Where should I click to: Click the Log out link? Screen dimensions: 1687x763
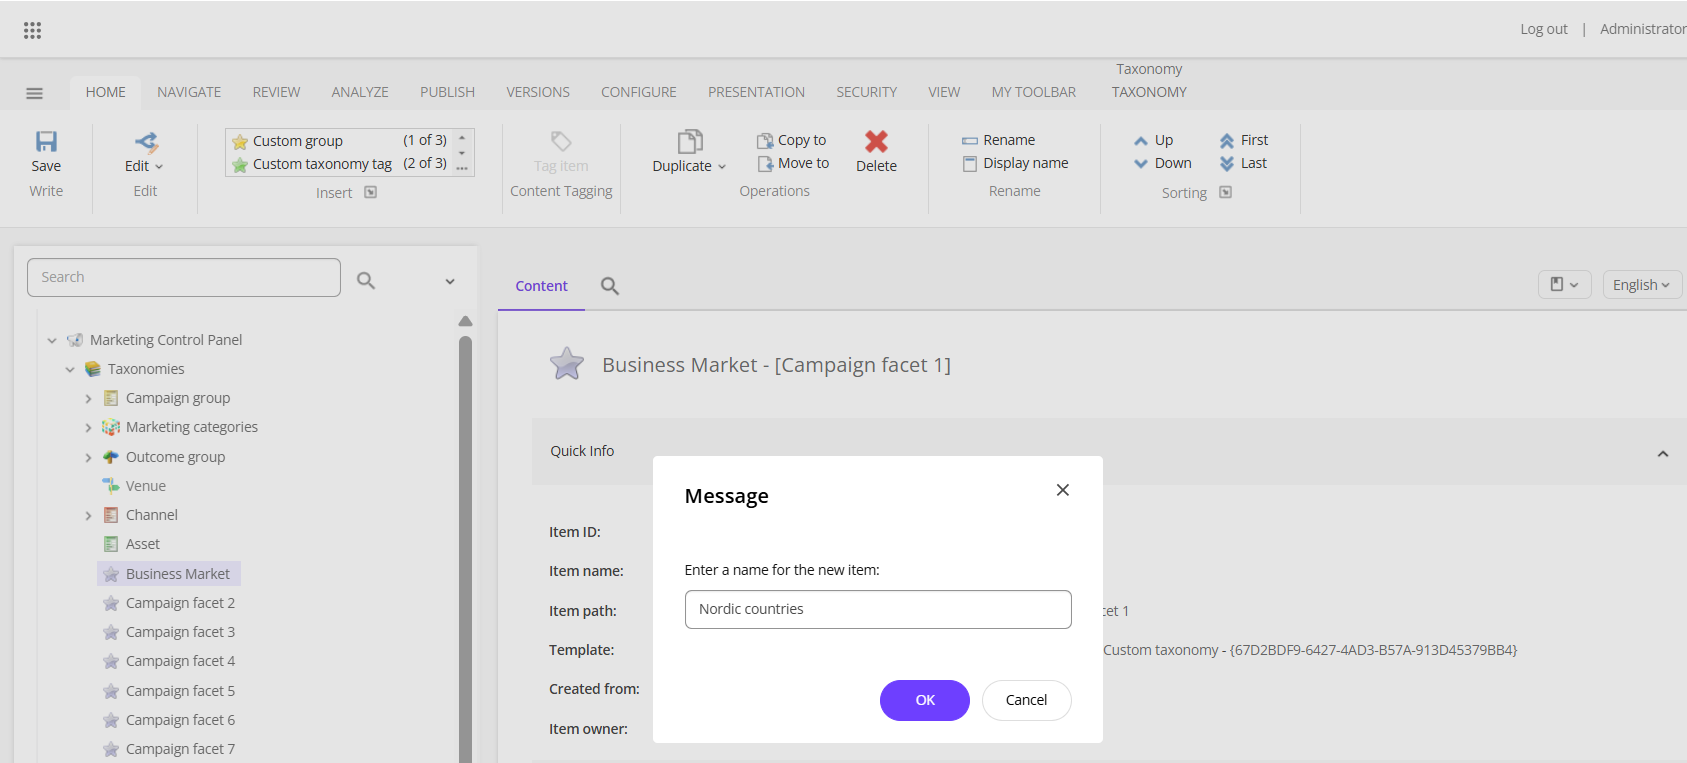tap(1544, 29)
